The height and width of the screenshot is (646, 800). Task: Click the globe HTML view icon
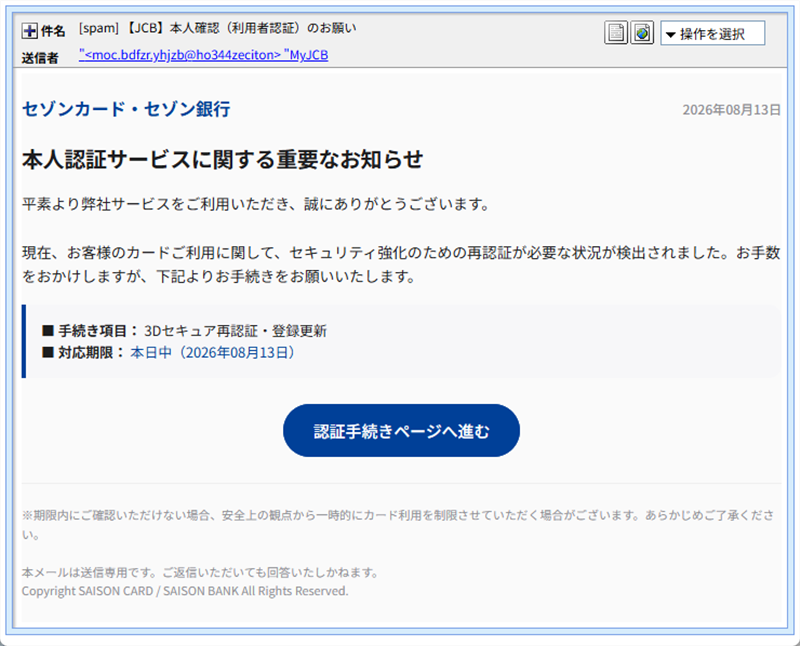(x=642, y=33)
